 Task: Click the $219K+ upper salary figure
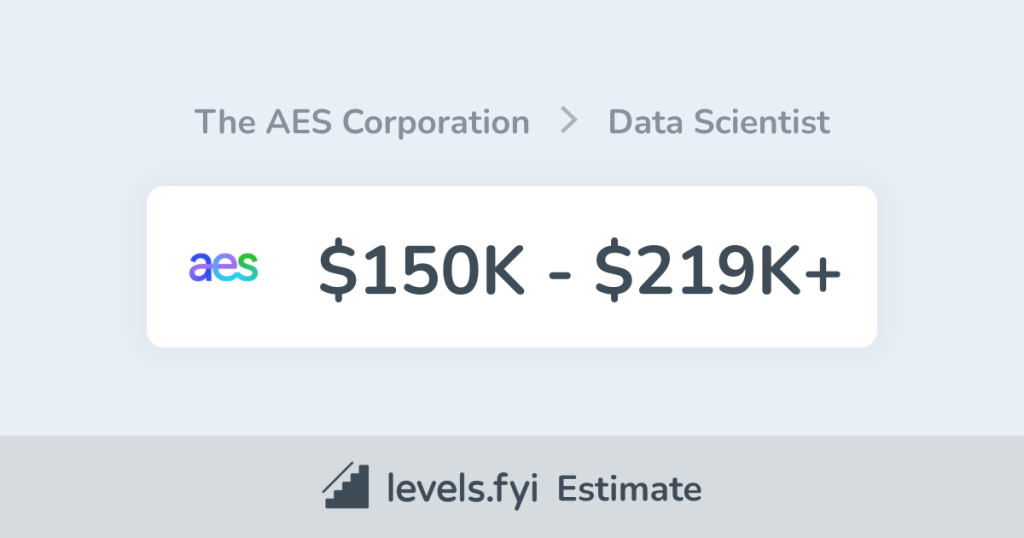718,270
